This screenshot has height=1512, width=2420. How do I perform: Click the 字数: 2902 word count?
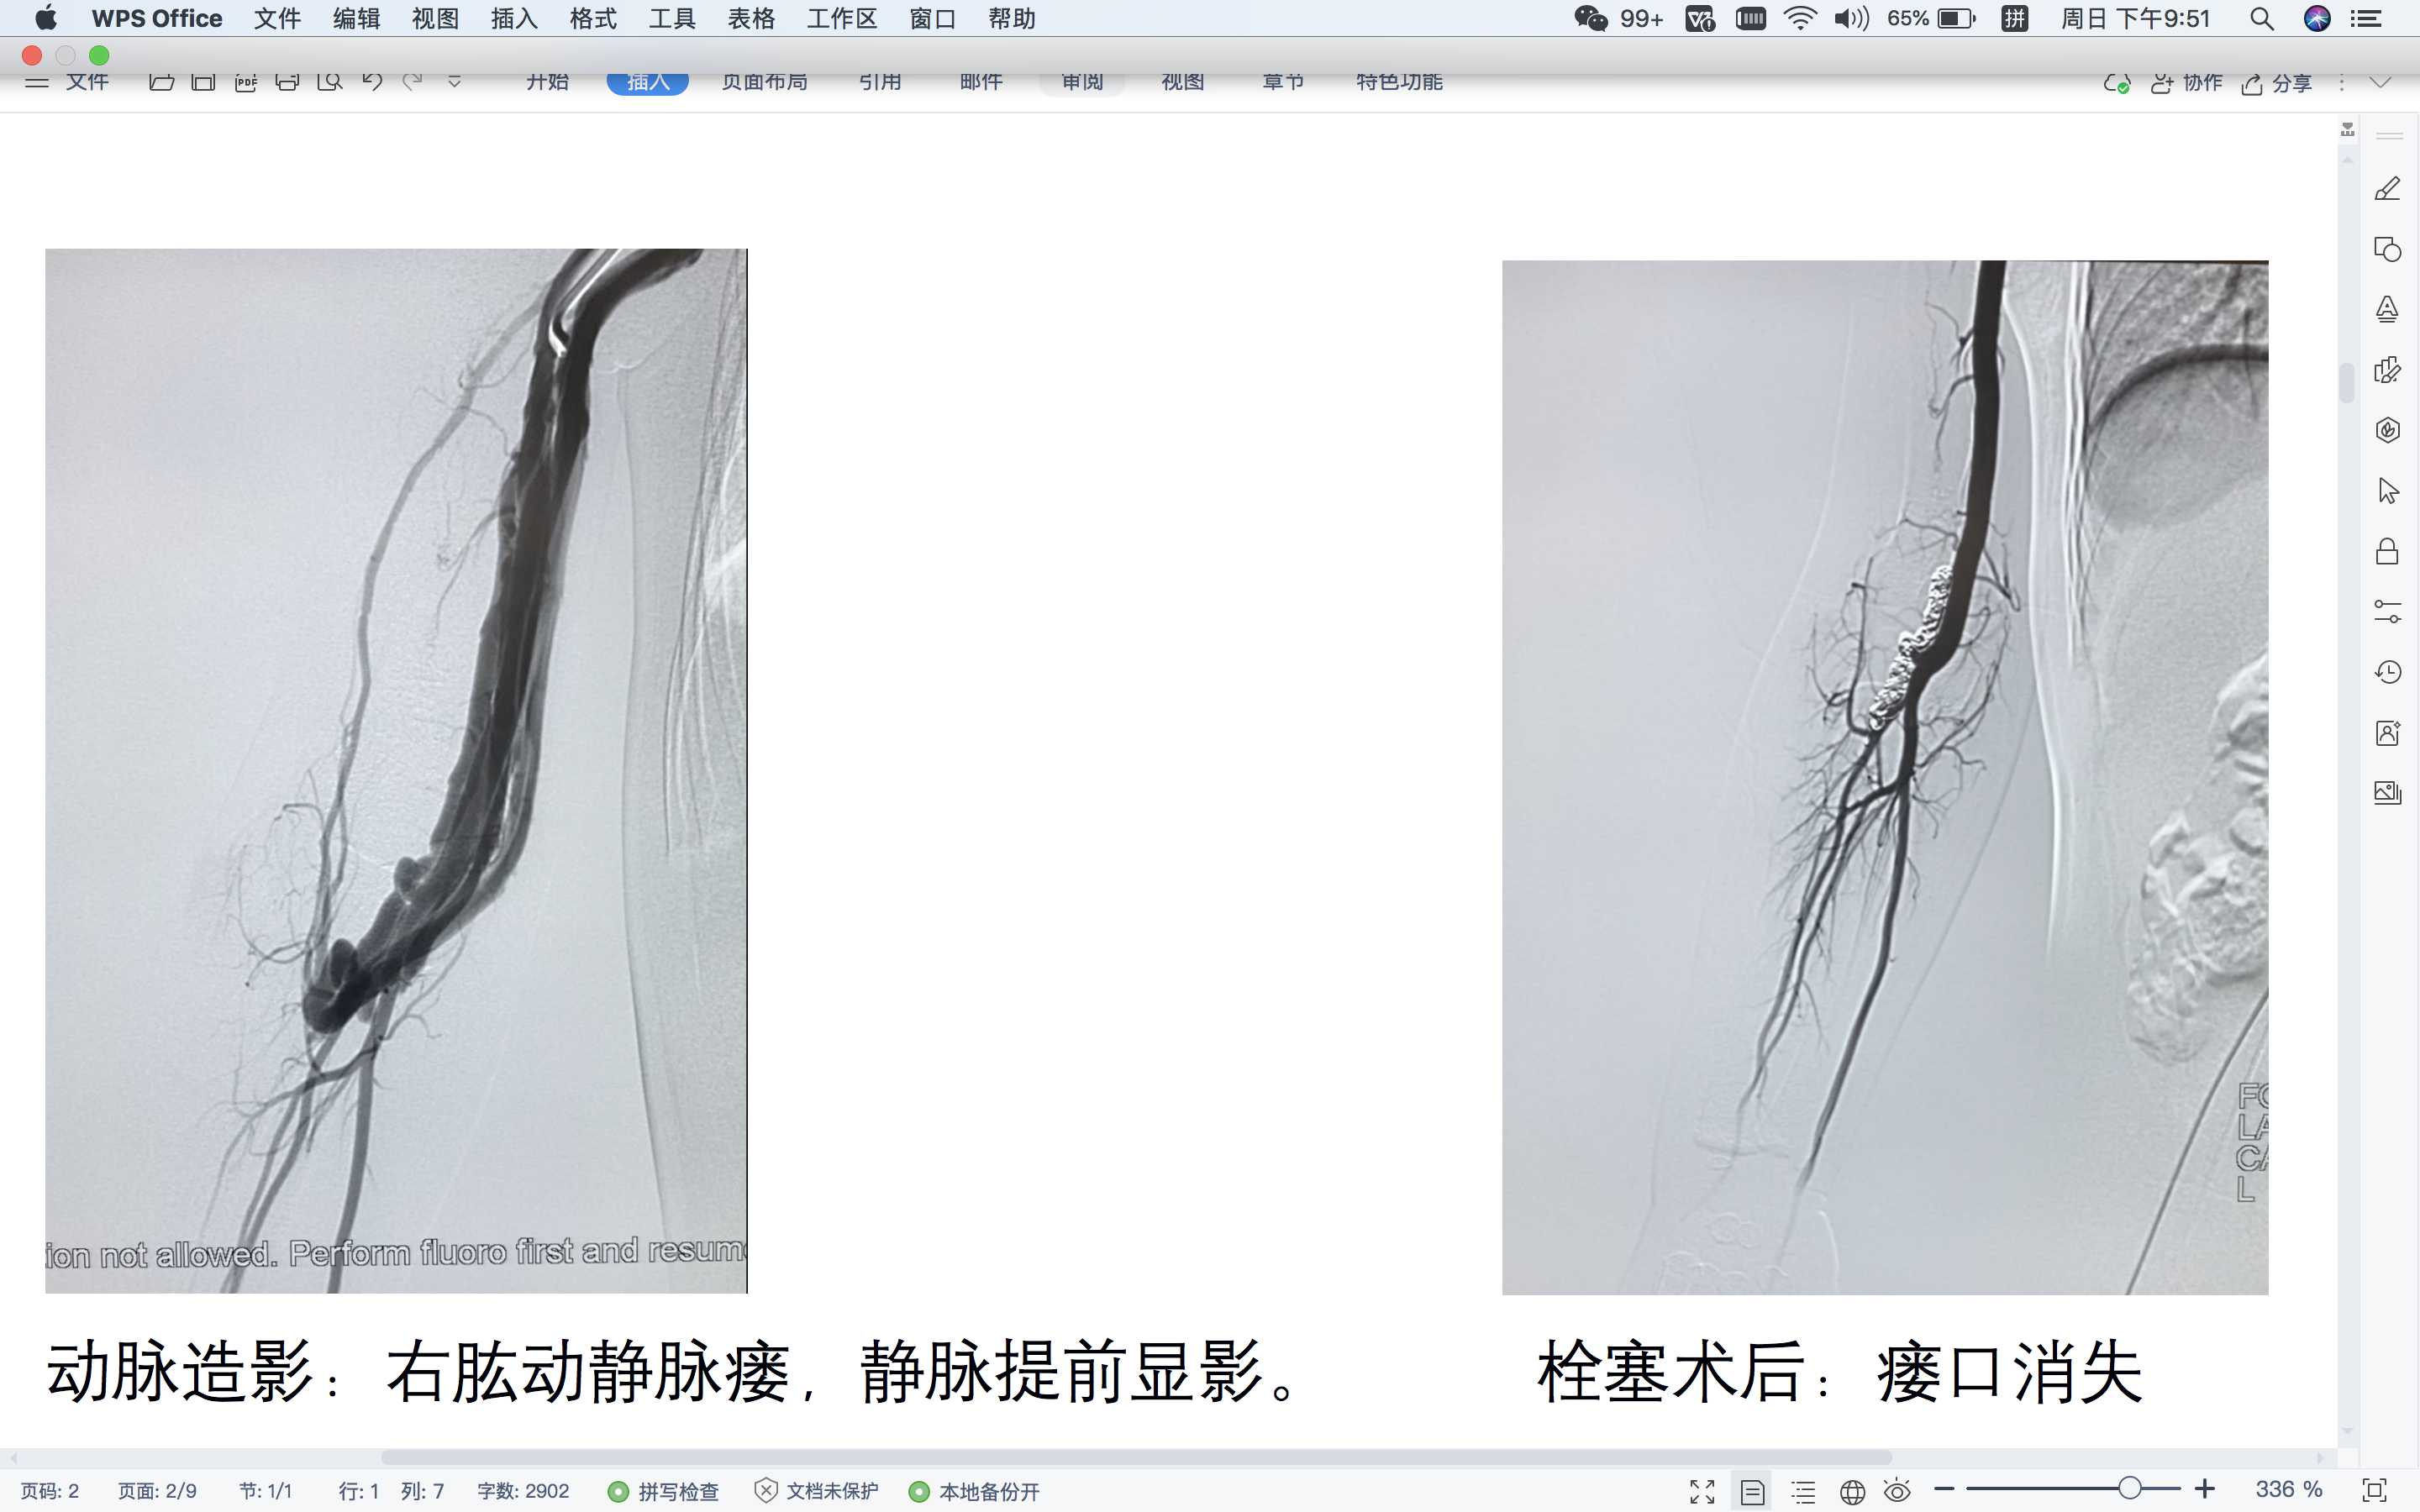[523, 1491]
